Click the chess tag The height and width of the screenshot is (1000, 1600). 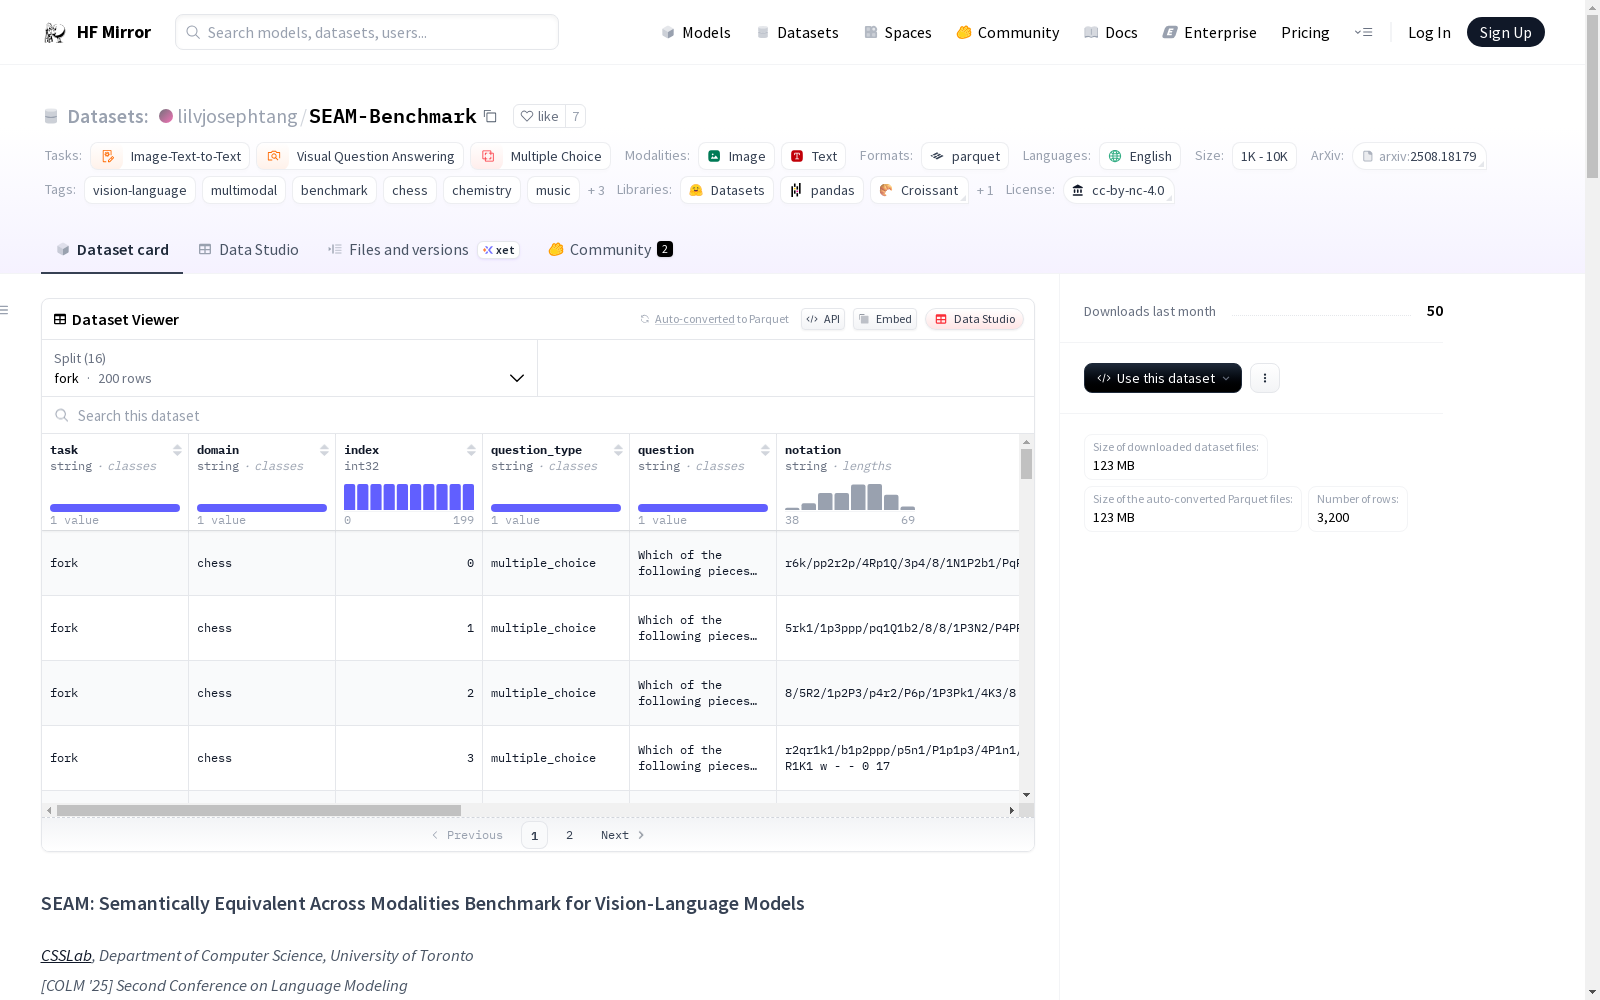tap(410, 190)
